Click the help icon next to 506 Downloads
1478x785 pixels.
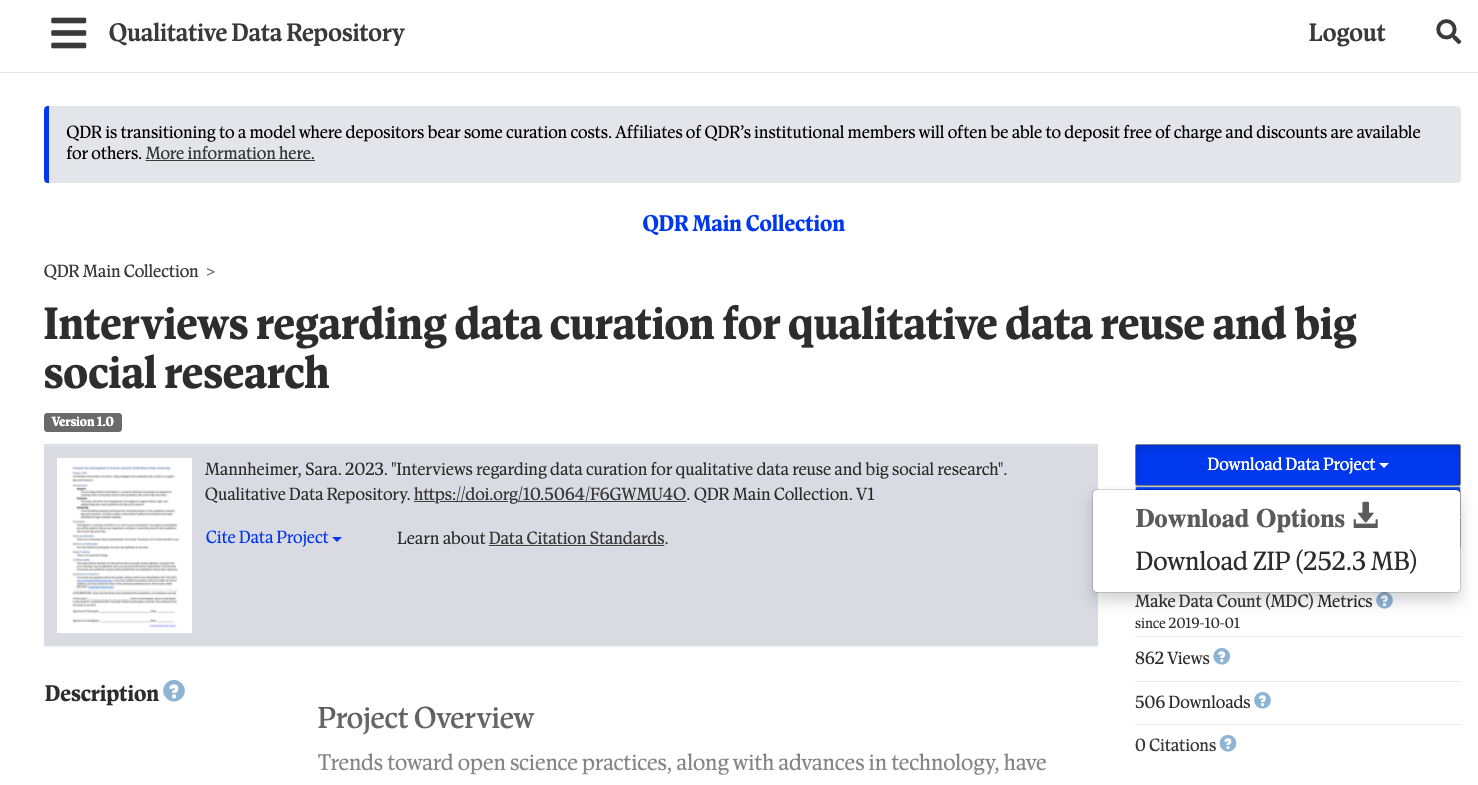pos(1262,701)
